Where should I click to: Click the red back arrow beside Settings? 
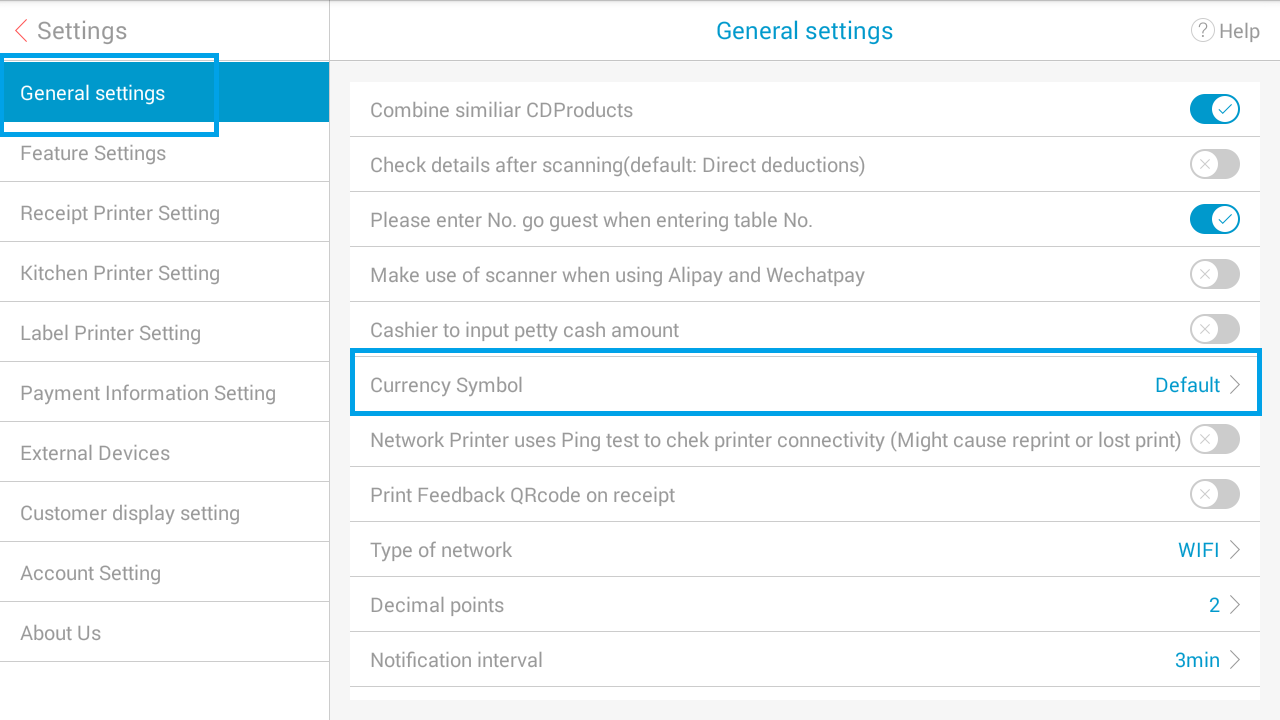(21, 31)
